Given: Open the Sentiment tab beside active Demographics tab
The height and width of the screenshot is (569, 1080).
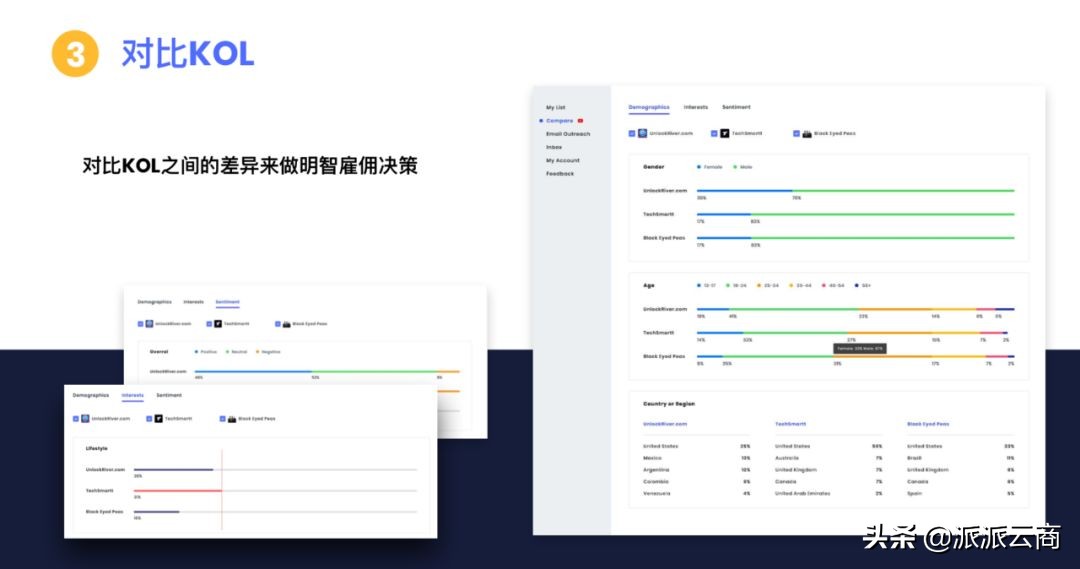Looking at the screenshot, I should [736, 107].
